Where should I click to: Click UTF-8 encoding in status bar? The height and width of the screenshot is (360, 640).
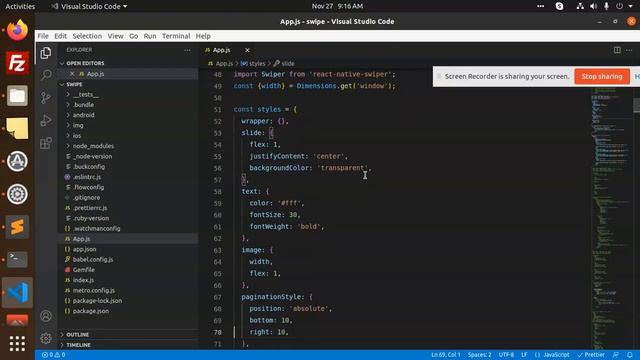(506, 355)
